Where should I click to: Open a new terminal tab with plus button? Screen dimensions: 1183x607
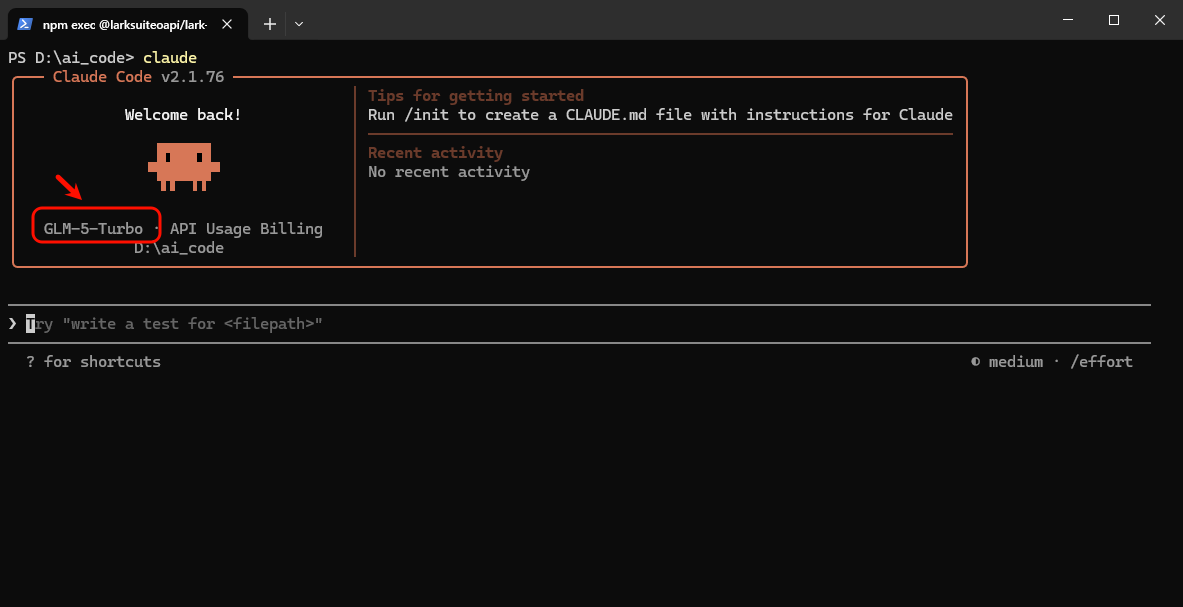coord(269,24)
